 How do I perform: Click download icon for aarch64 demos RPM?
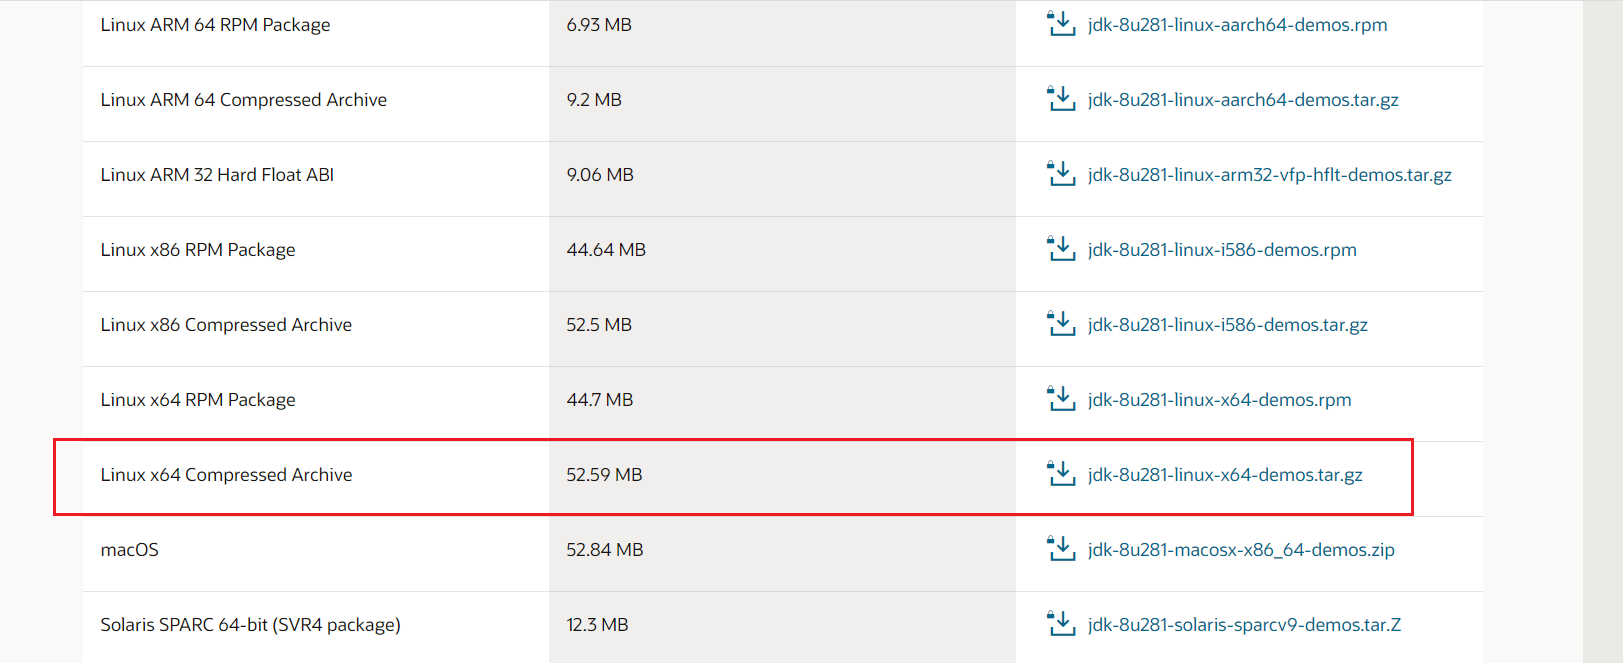point(1060,24)
